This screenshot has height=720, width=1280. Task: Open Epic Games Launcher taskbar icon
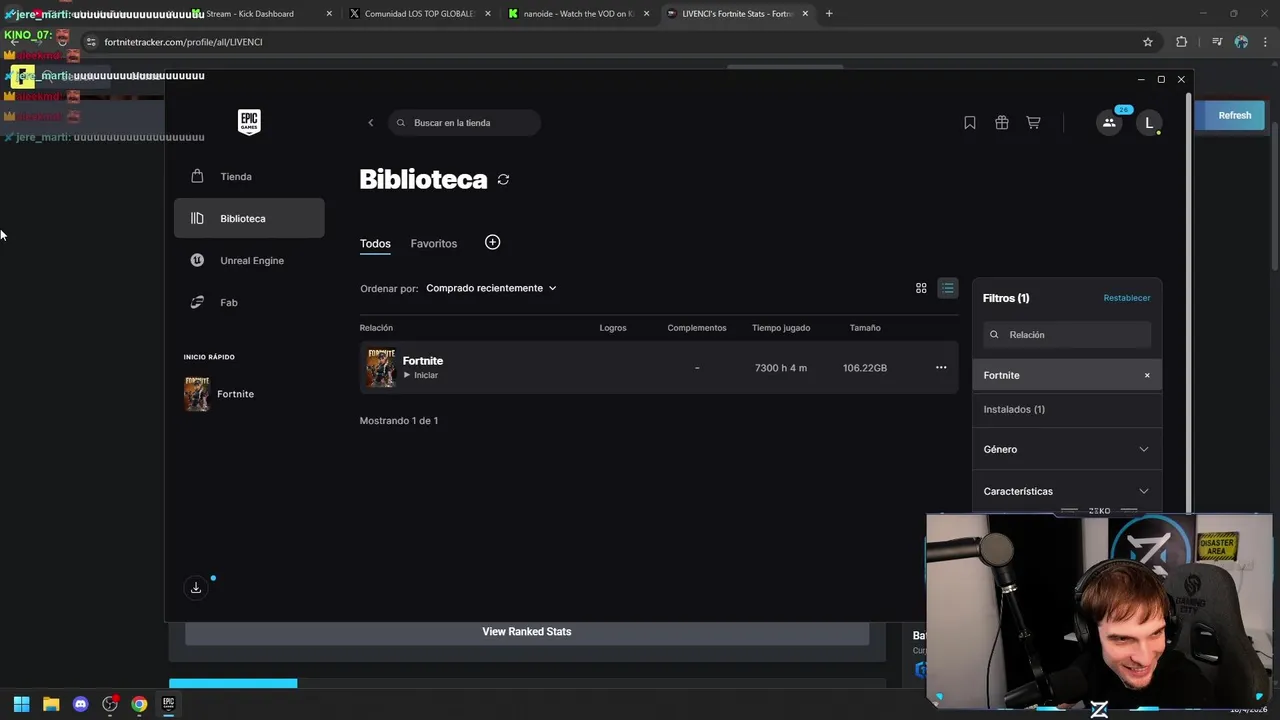pyautogui.click(x=168, y=704)
